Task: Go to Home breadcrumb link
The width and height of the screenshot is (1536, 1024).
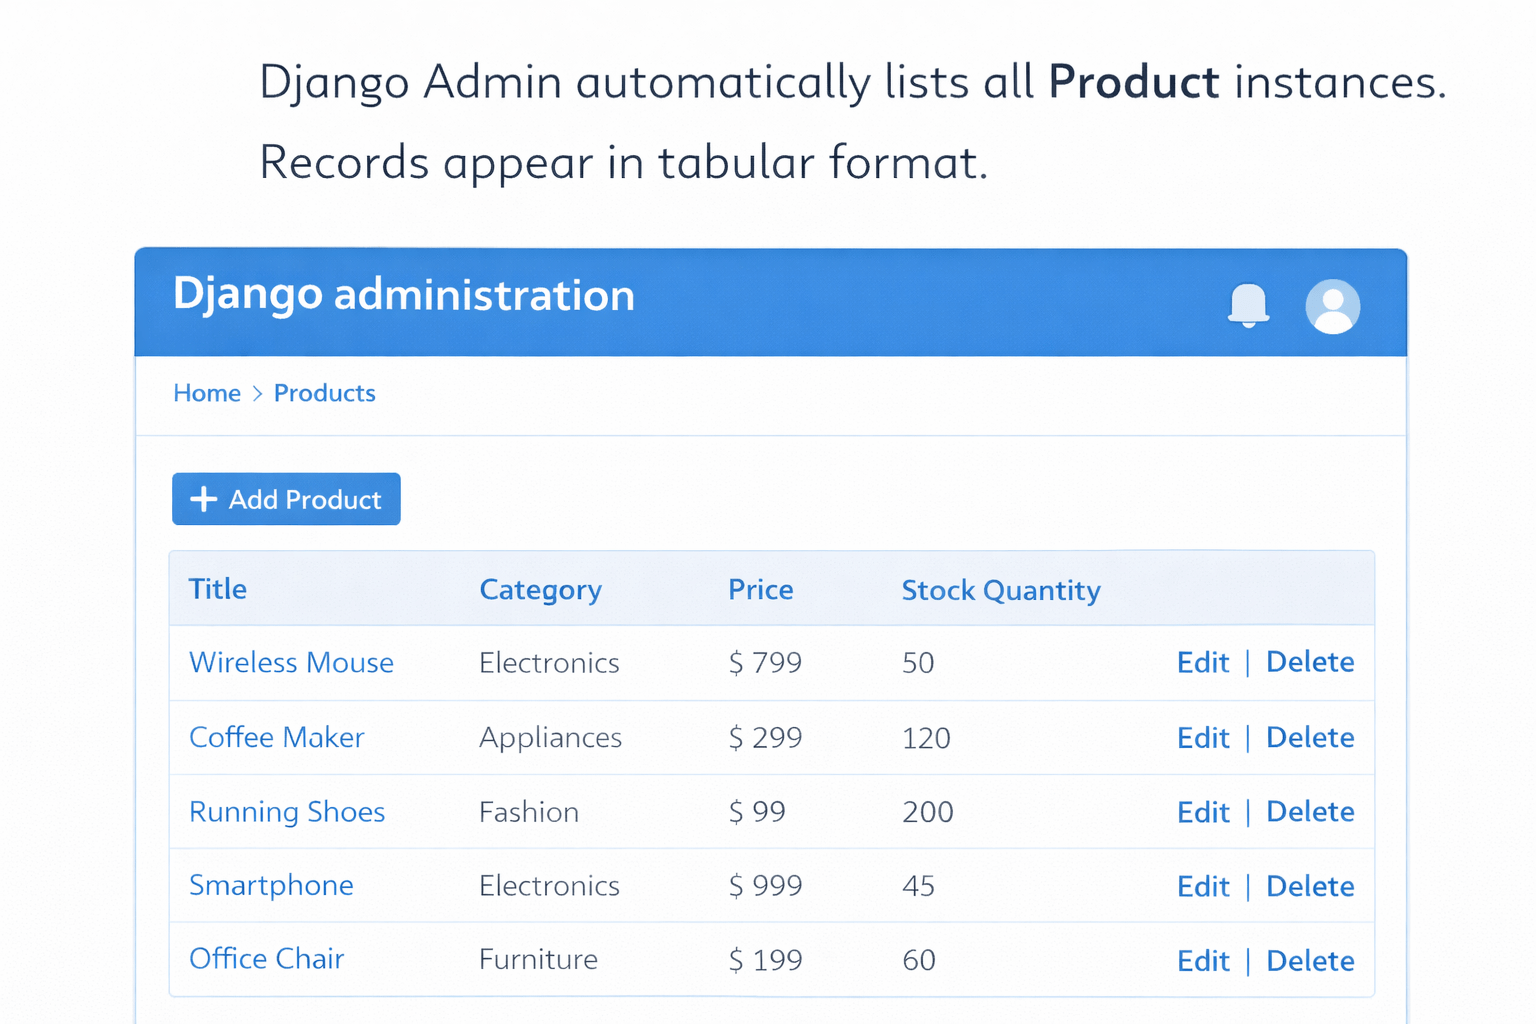Action: click(207, 393)
